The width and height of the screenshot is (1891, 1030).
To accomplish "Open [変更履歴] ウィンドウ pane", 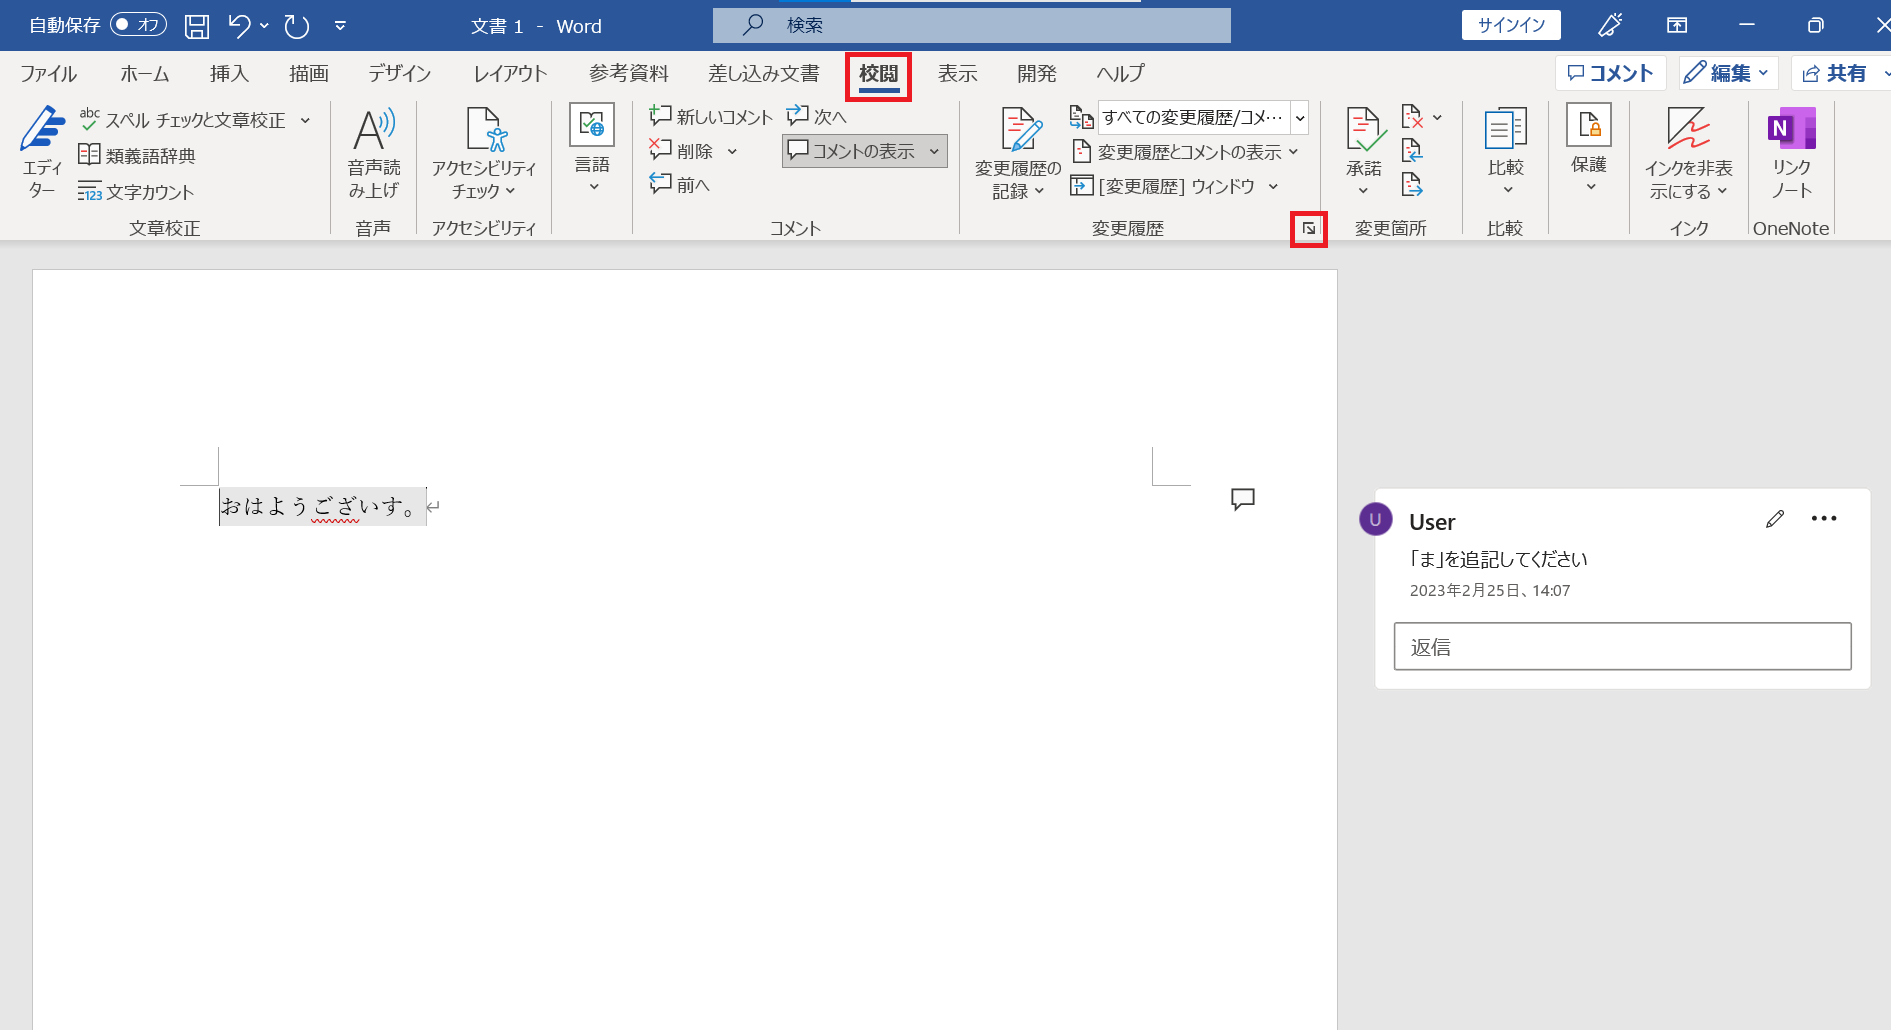I will click(x=1163, y=186).
